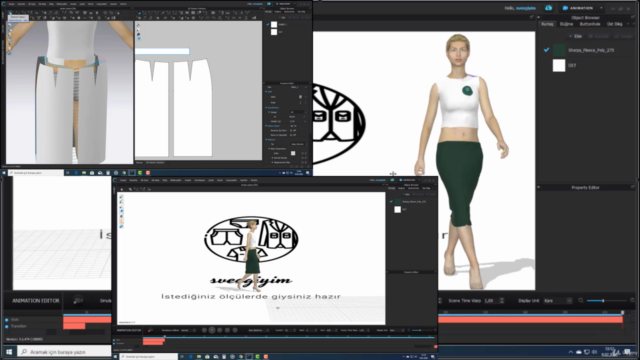This screenshot has width=640, height=360.
Task: Click the username link after Hello, right window
Action: click(x=526, y=8)
